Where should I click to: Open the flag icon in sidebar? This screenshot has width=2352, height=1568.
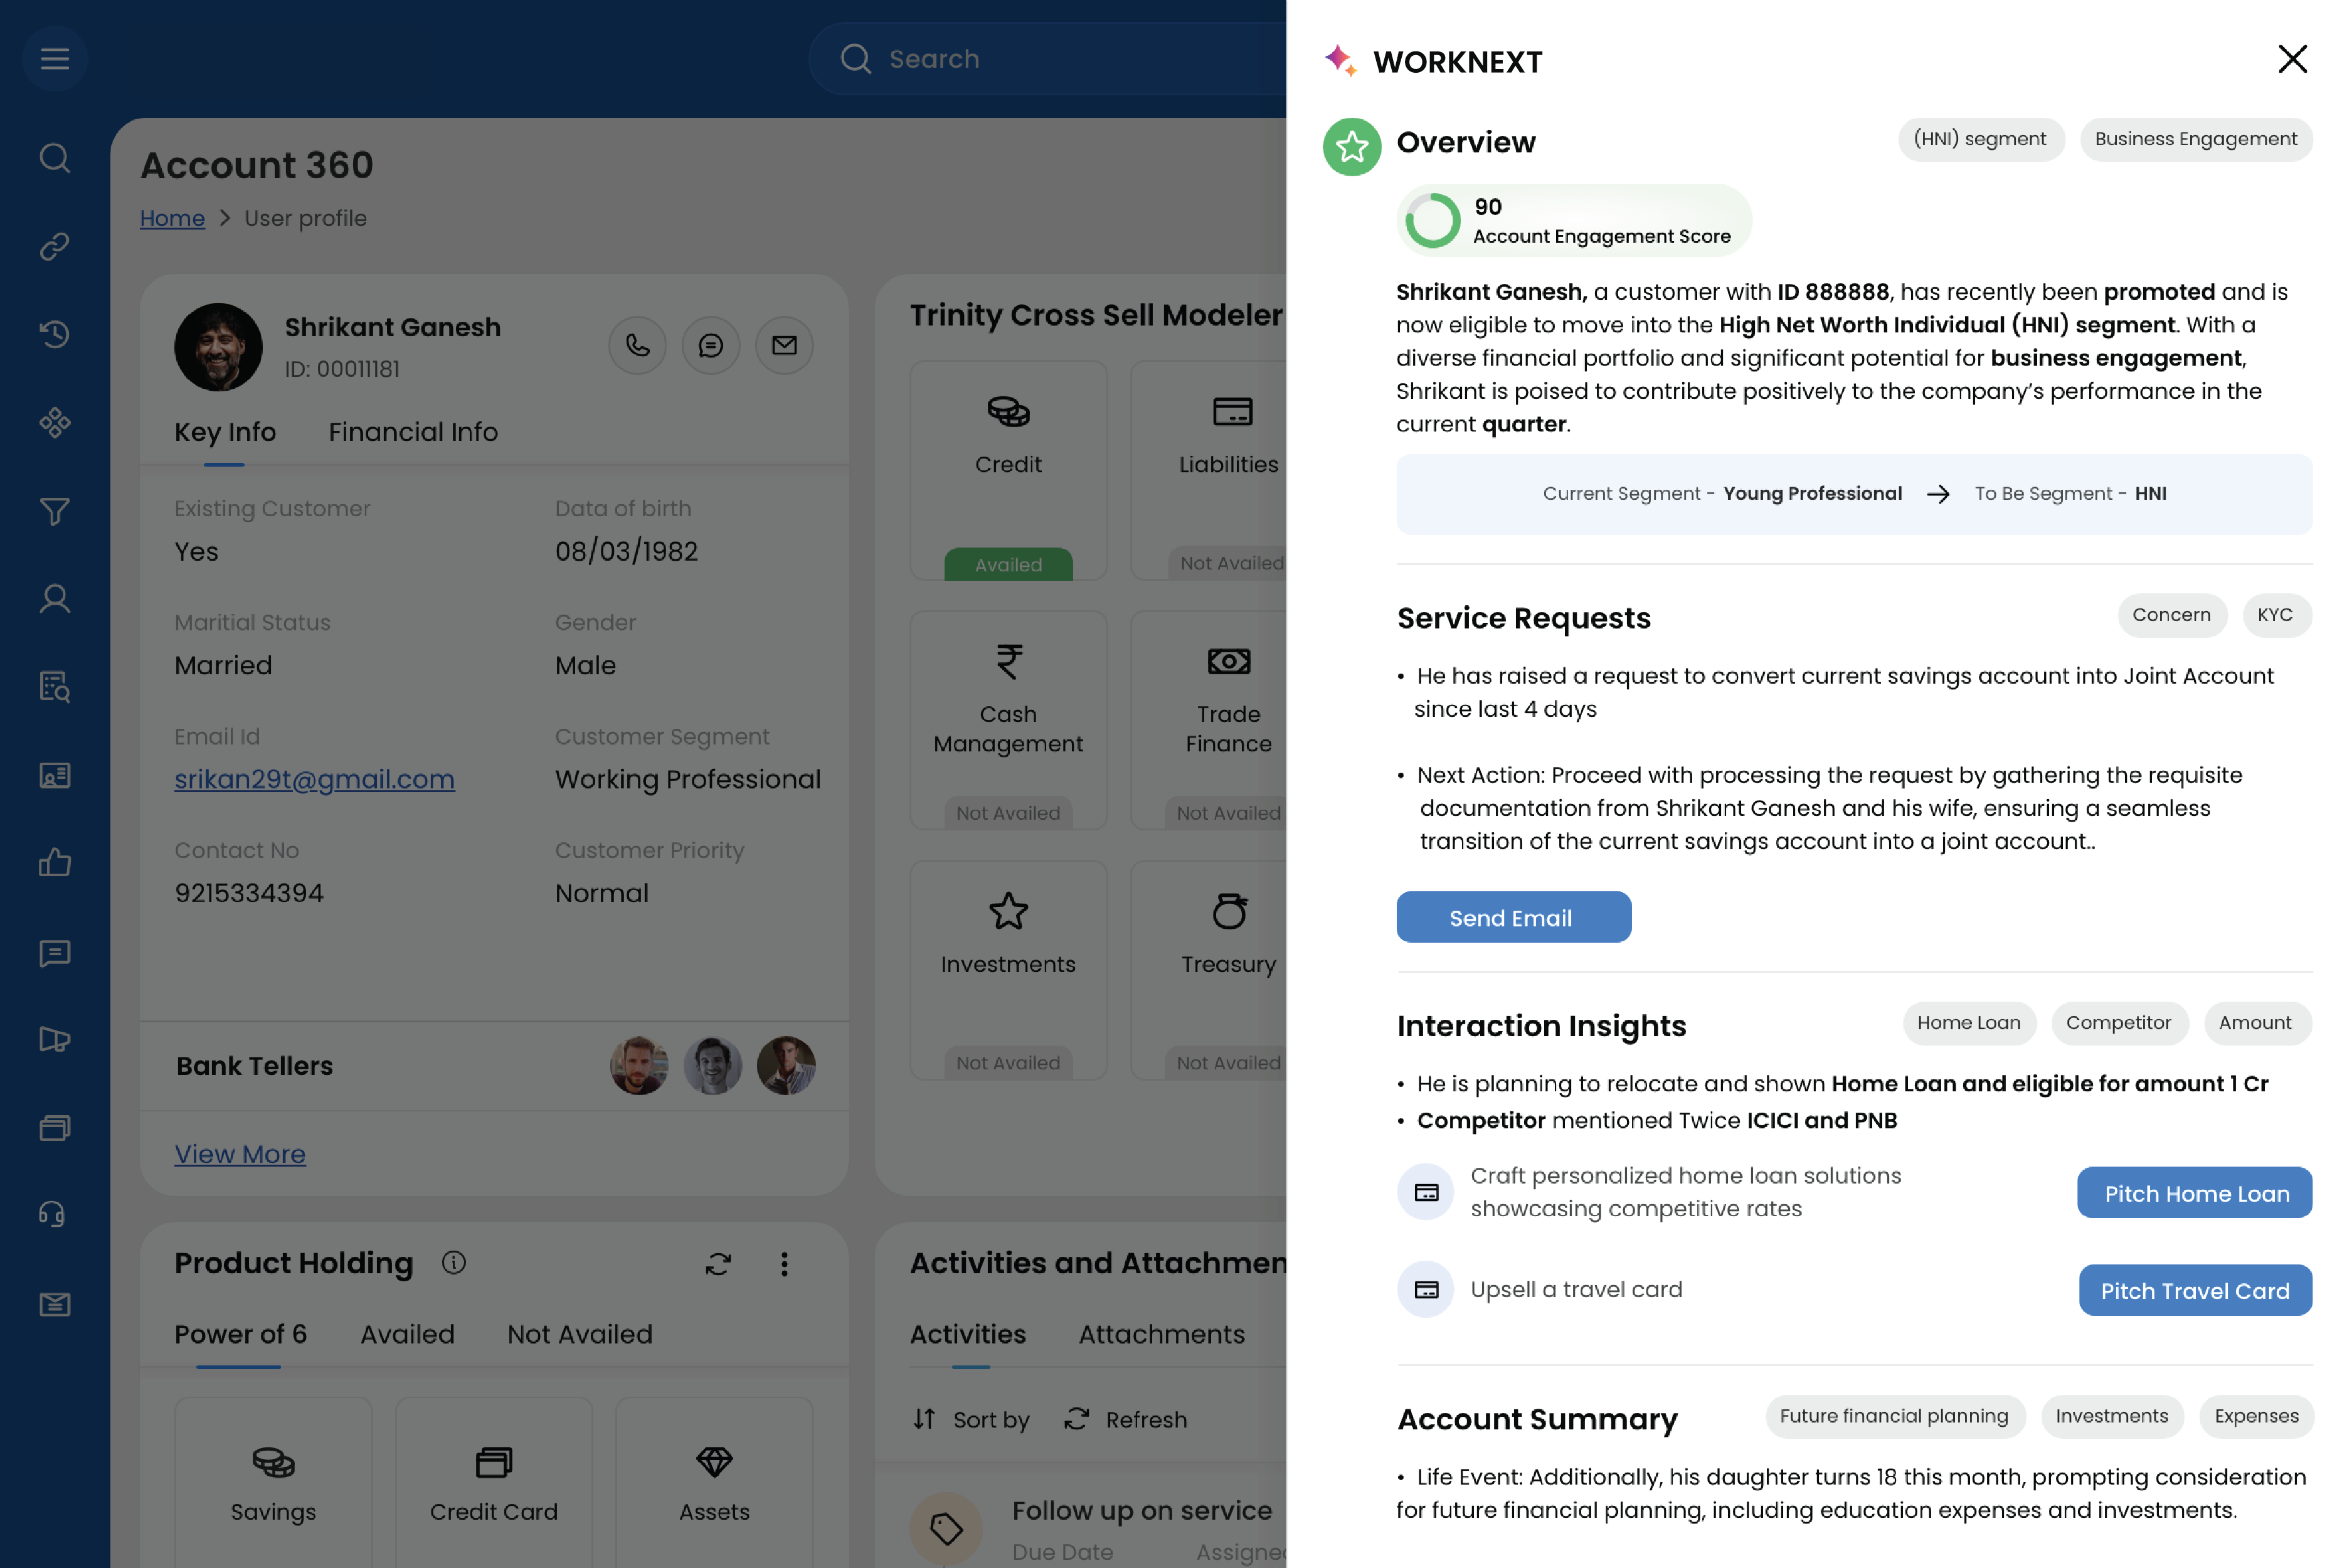(55, 1040)
